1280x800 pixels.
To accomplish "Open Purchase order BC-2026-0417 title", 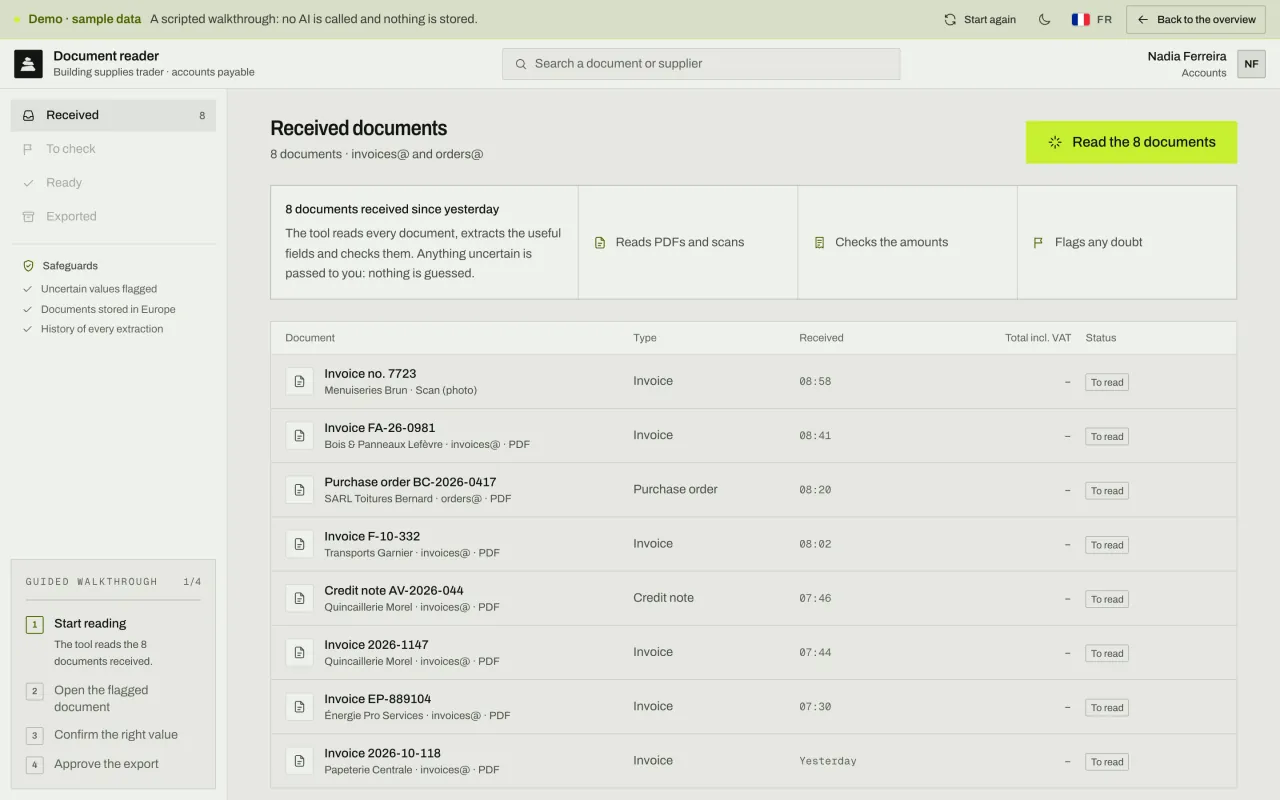I will click(x=410, y=482).
